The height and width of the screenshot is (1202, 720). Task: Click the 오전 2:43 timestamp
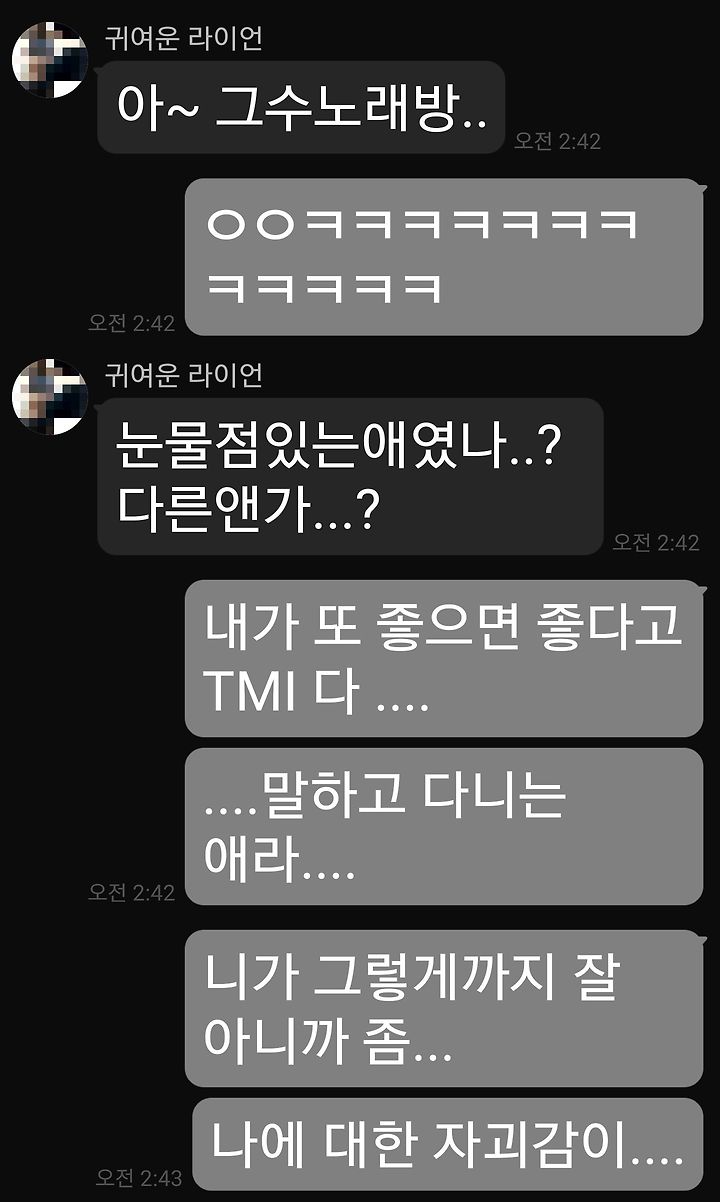pos(139,1177)
